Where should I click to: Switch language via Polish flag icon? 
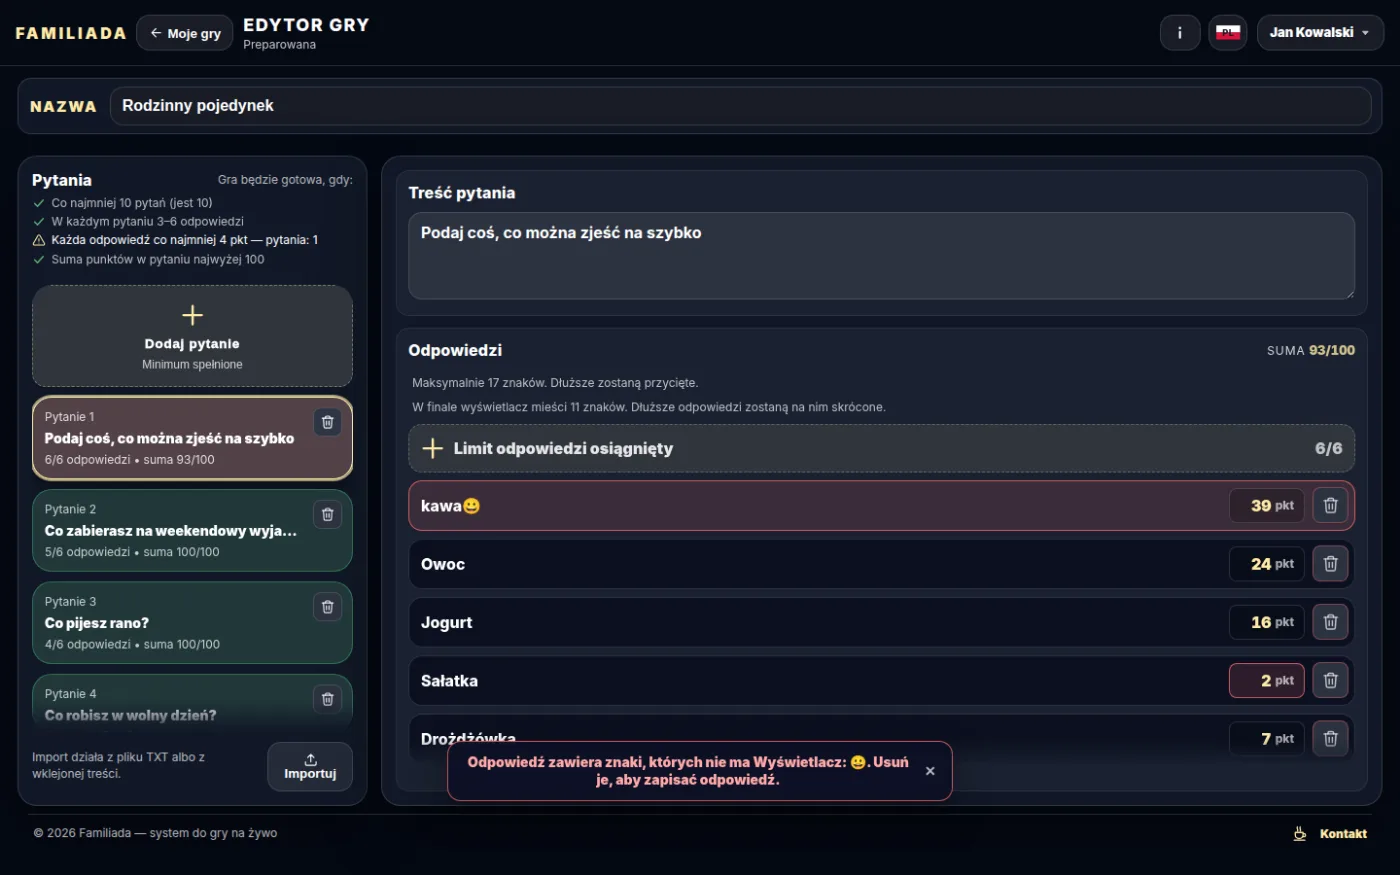click(1228, 33)
